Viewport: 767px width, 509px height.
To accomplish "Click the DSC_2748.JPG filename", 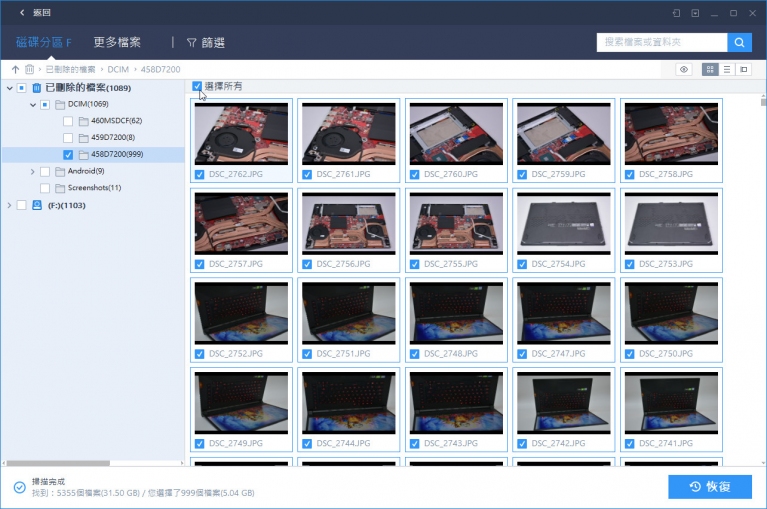I will (451, 354).
